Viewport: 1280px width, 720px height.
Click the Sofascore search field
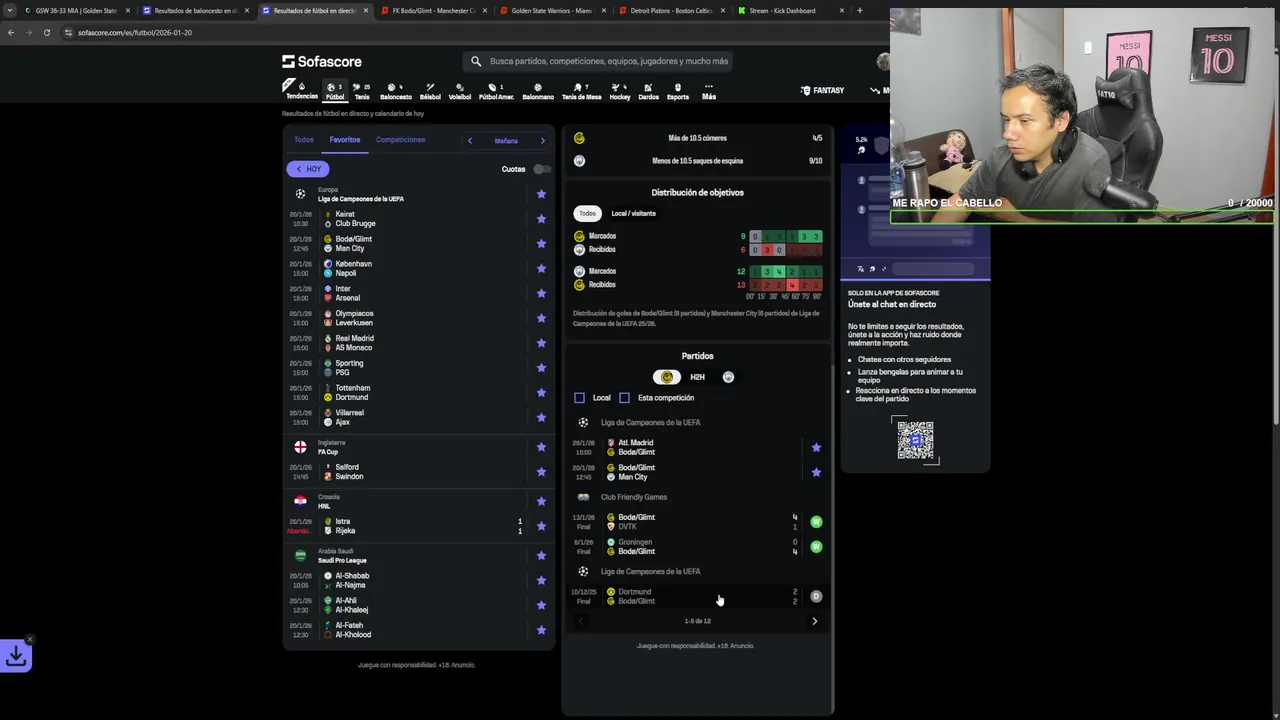[x=600, y=61]
